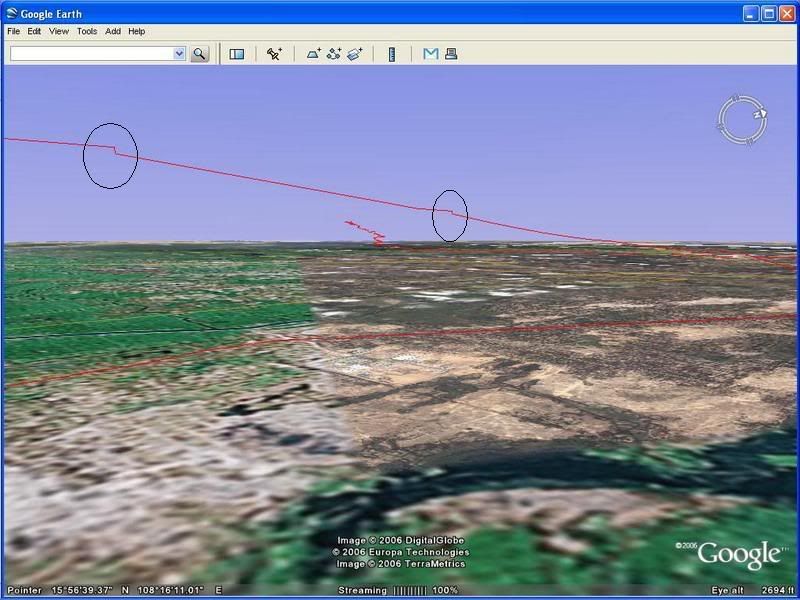Click the Streaming progress indicator bars
This screenshot has width=800, height=600.
(410, 590)
